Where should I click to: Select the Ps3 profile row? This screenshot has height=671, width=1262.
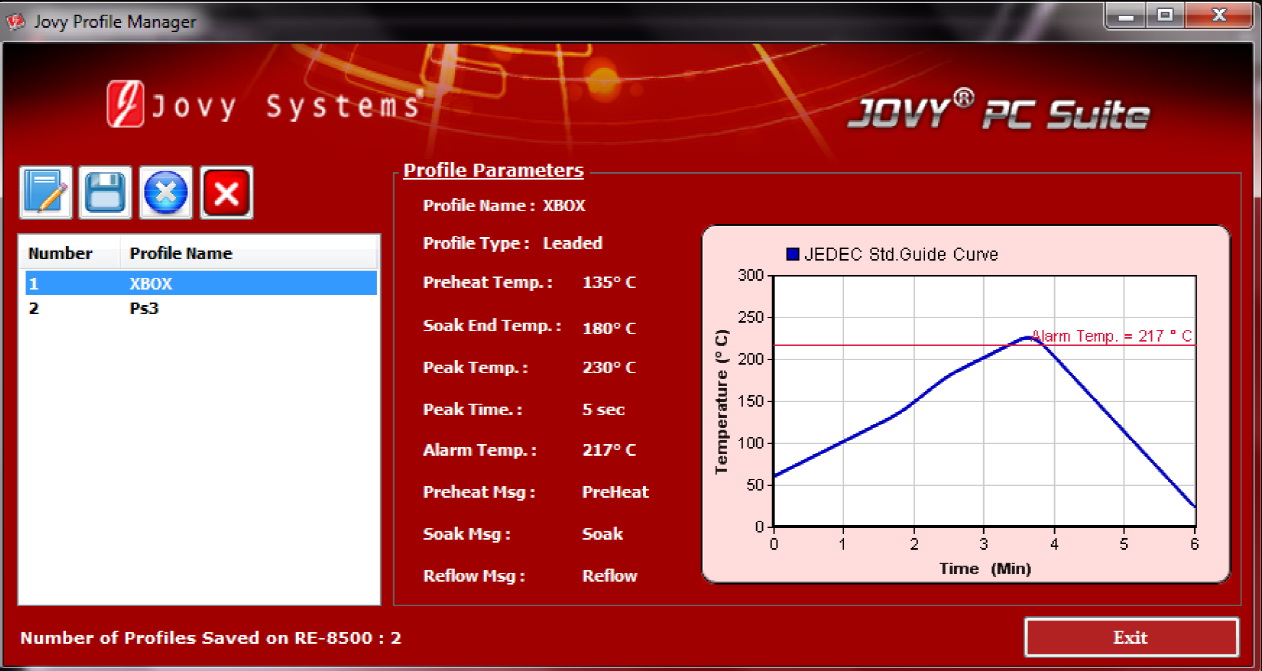pyautogui.click(x=201, y=308)
